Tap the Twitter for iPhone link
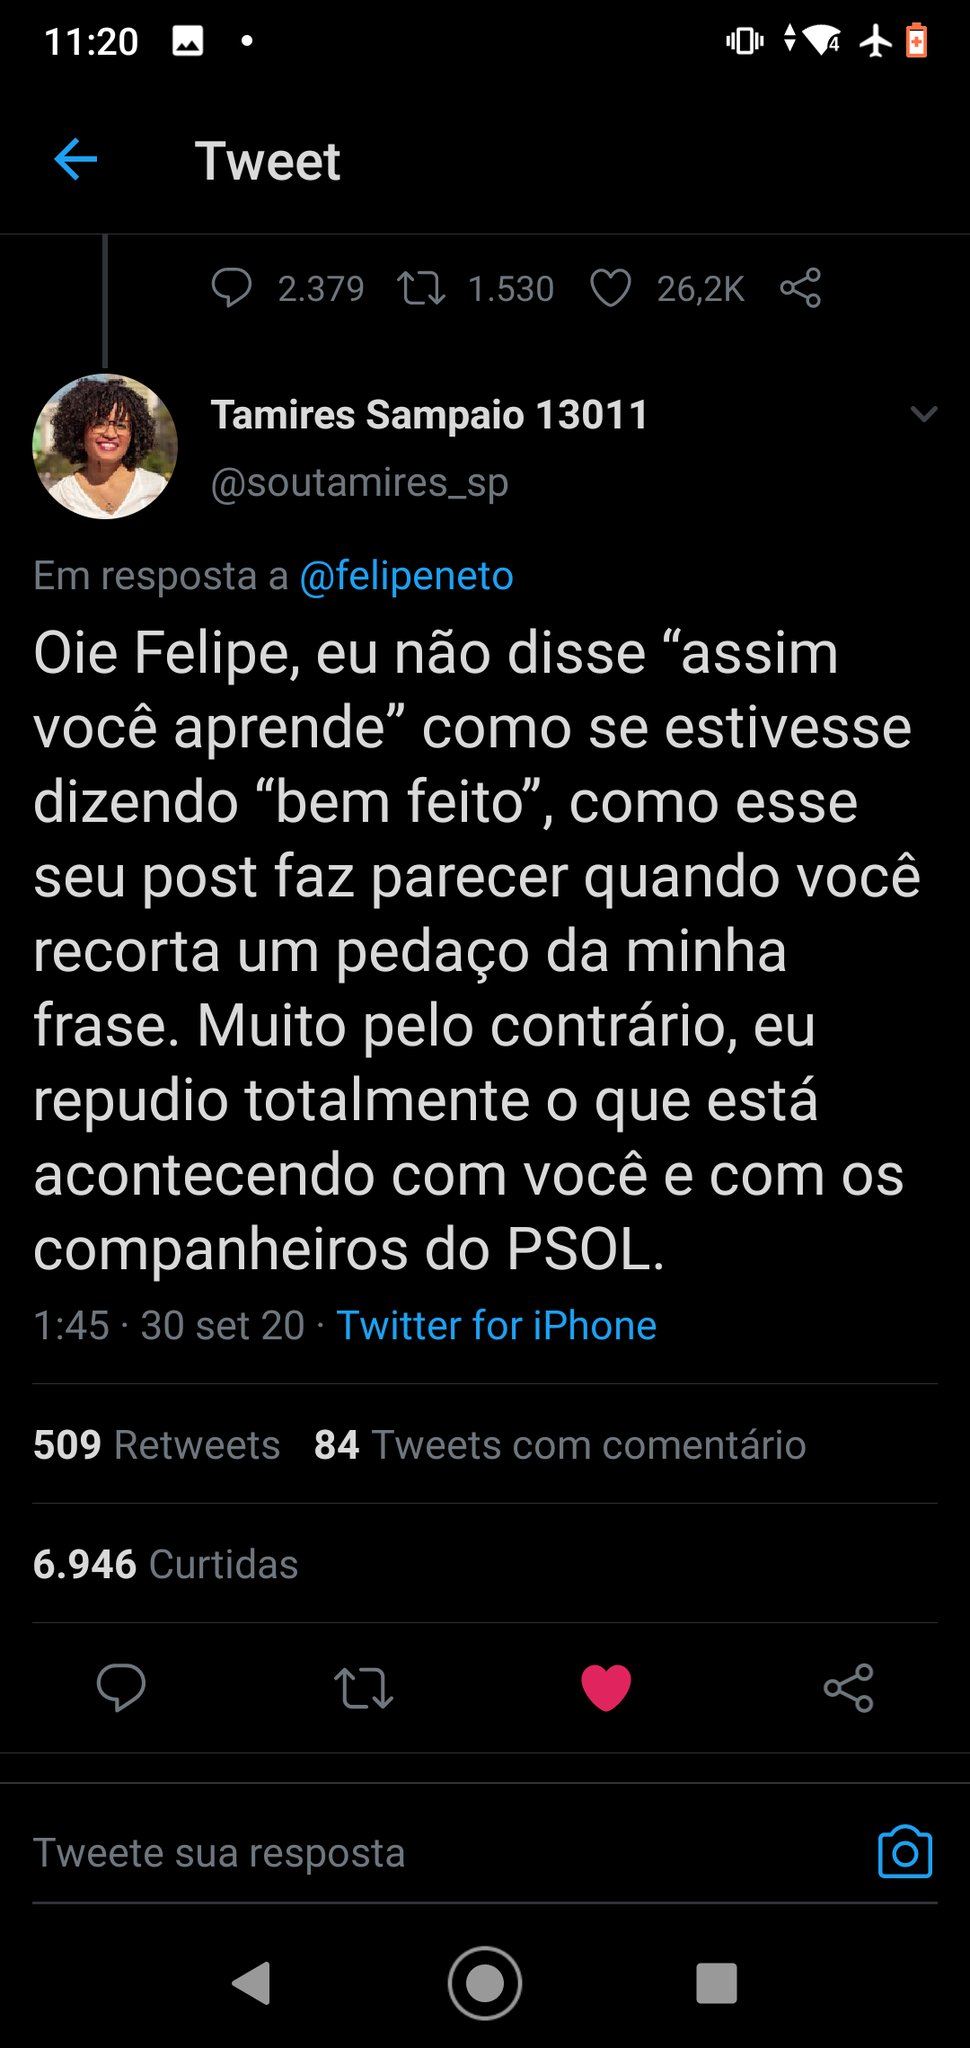970x2048 pixels. (496, 1325)
